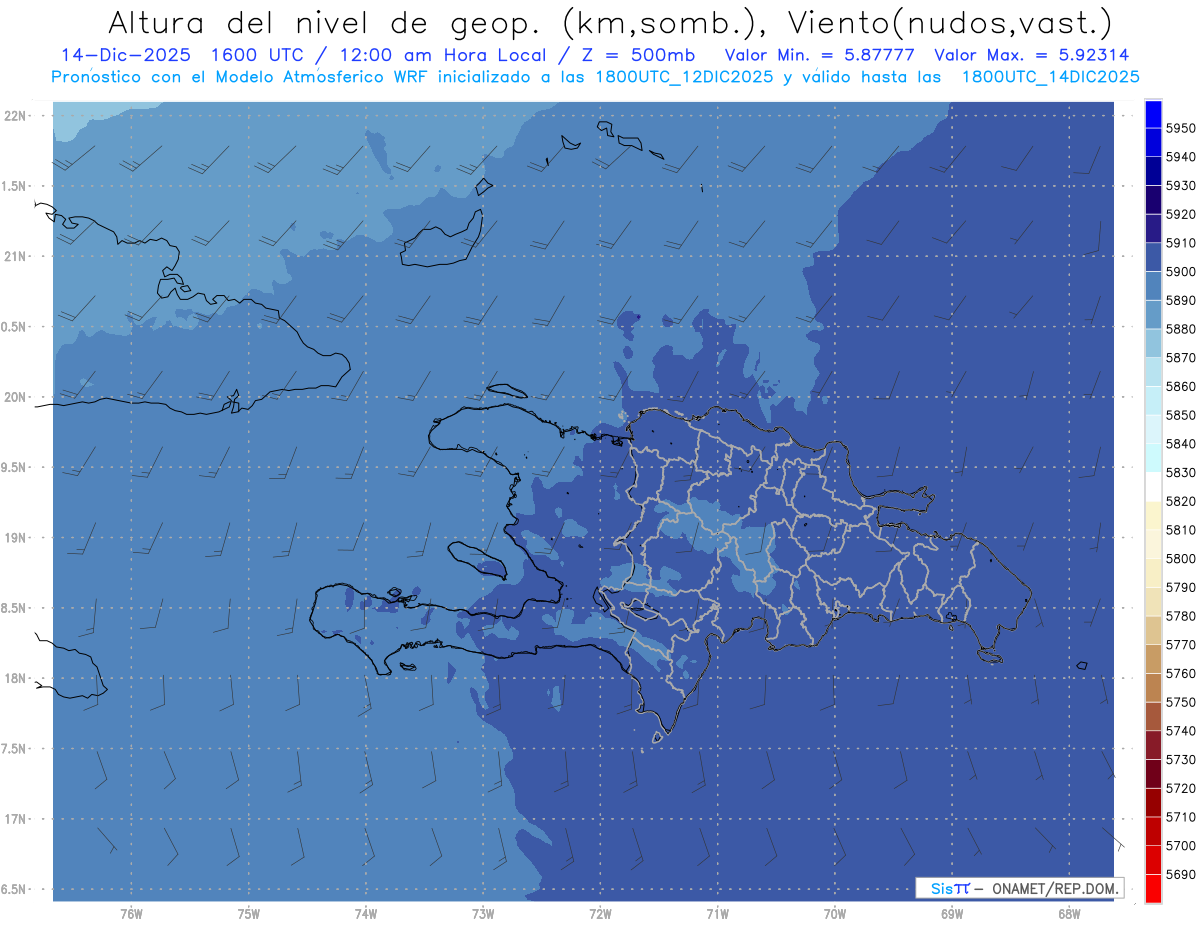Image resolution: width=1200 pixels, height=927 pixels.
Task: Click the 76W longitude label
Action: [x=131, y=914]
